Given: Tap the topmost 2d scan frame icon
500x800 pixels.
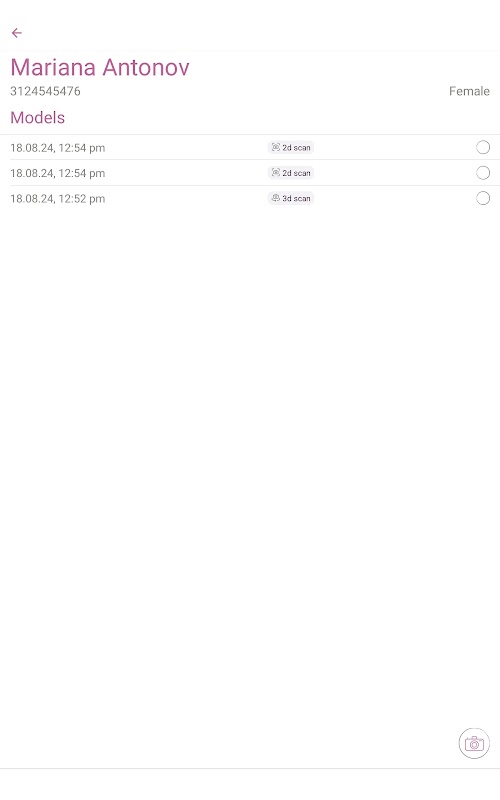Looking at the screenshot, I should (x=276, y=147).
